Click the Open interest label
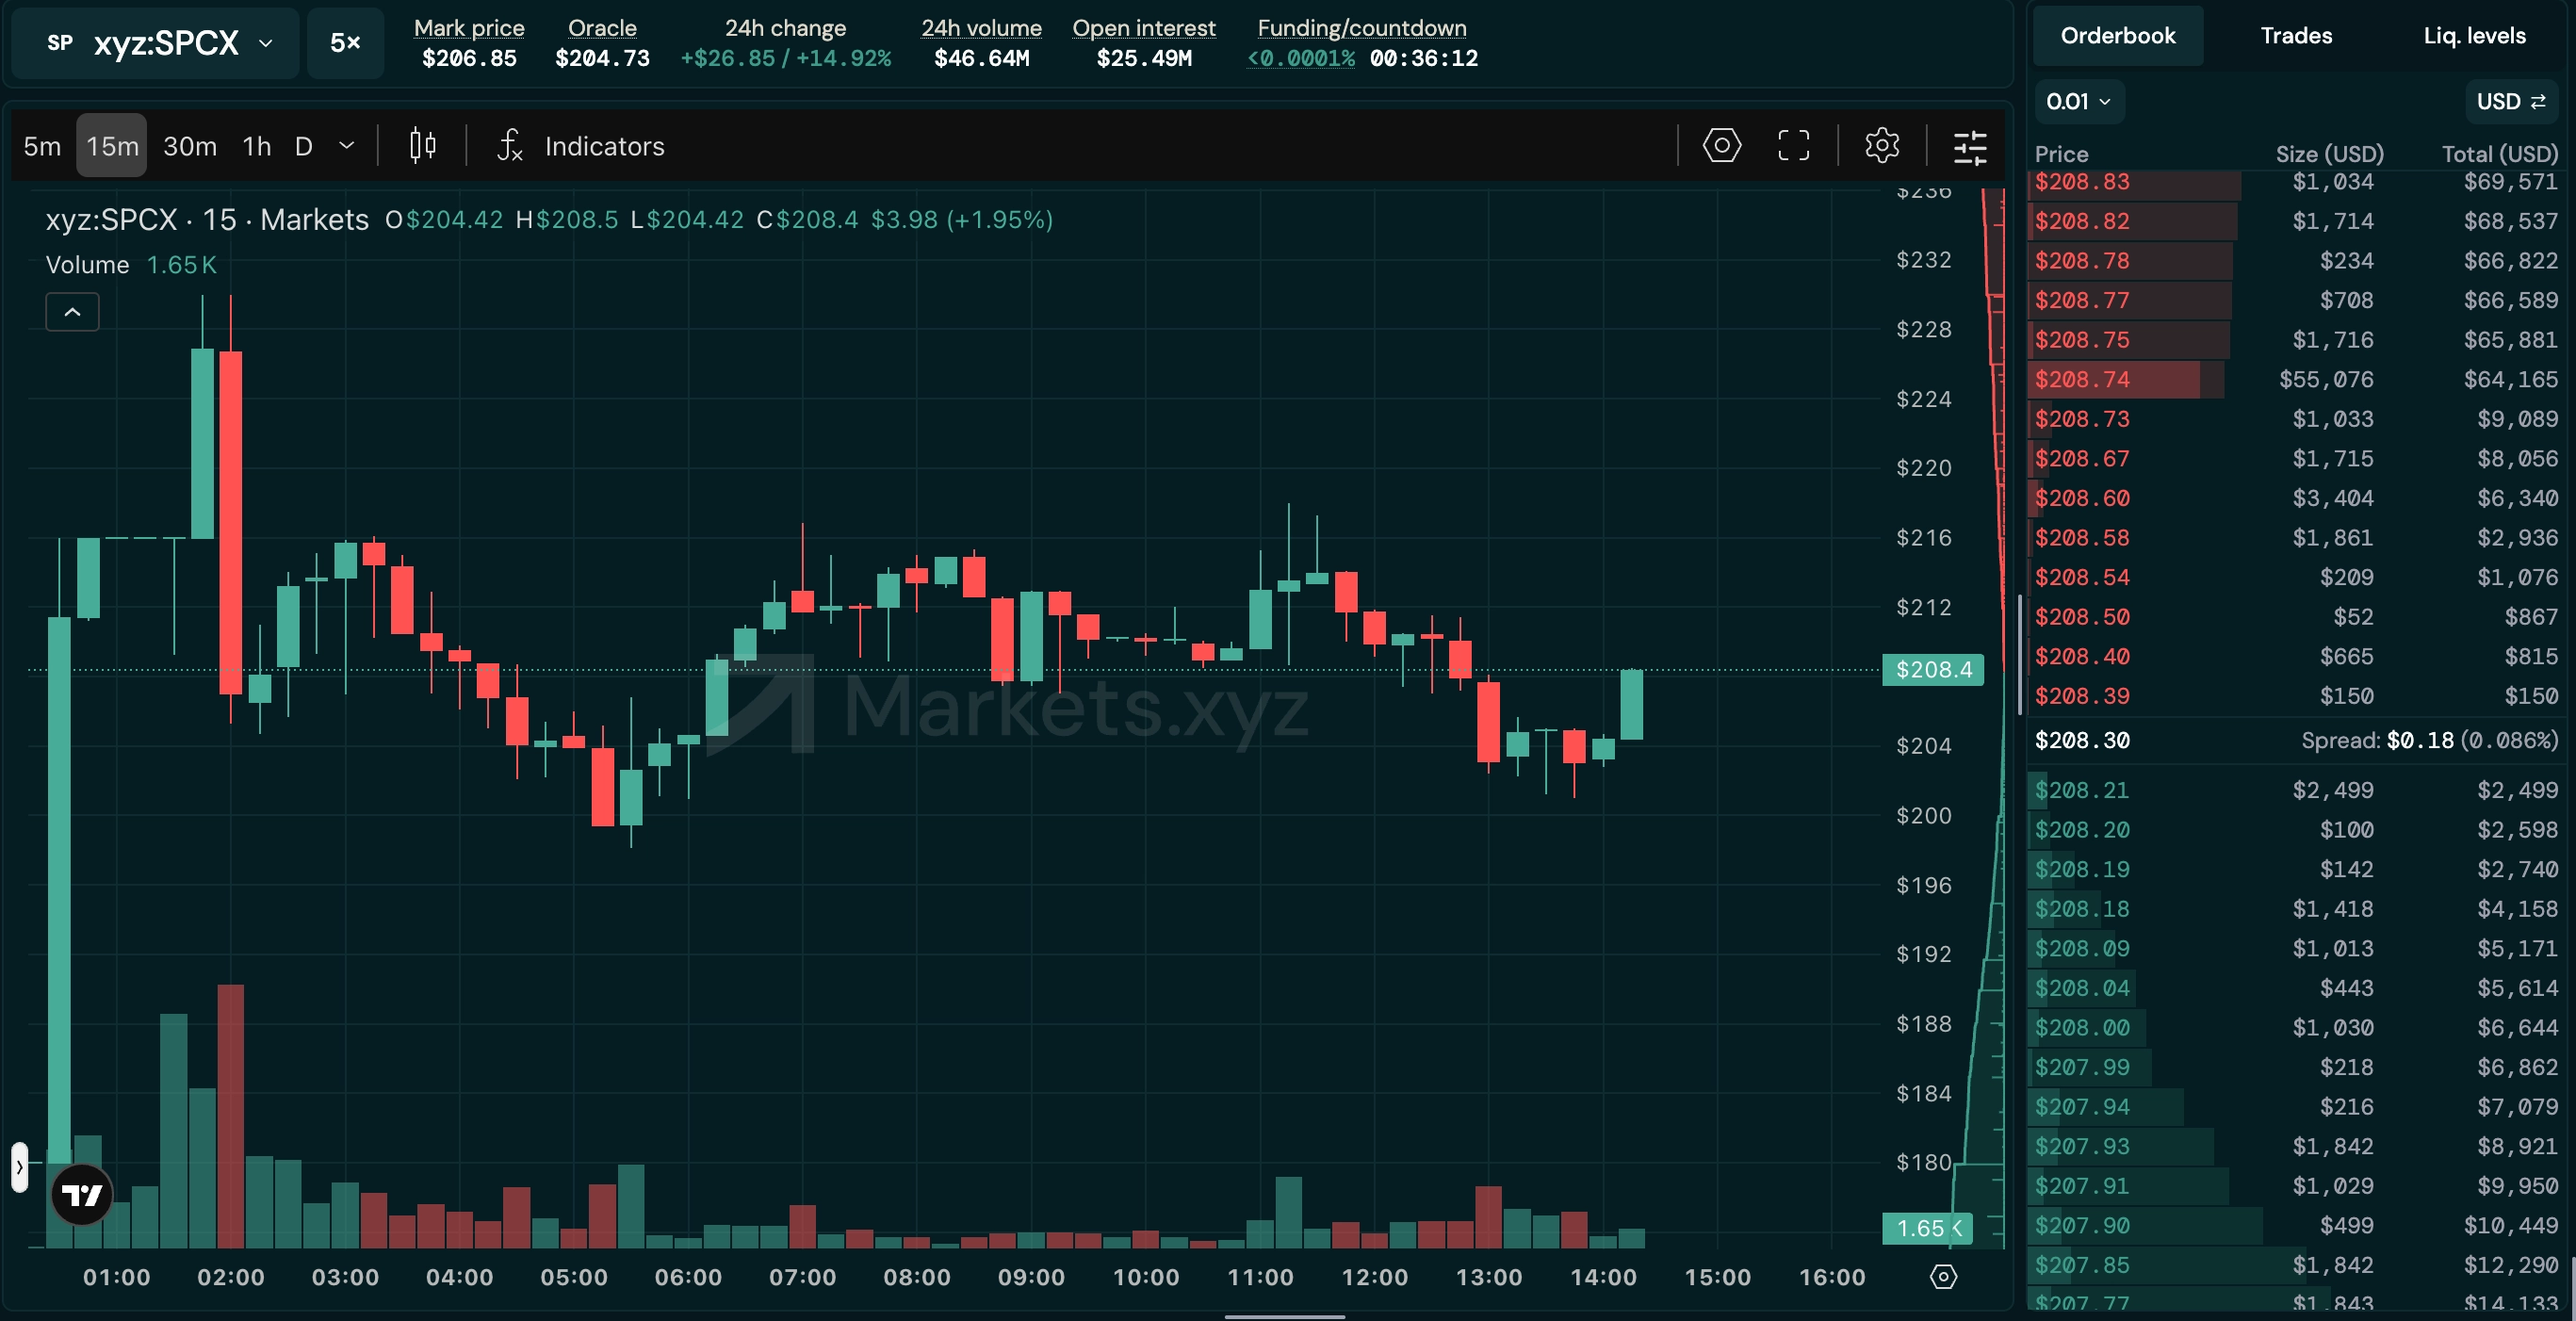 click(x=1144, y=28)
